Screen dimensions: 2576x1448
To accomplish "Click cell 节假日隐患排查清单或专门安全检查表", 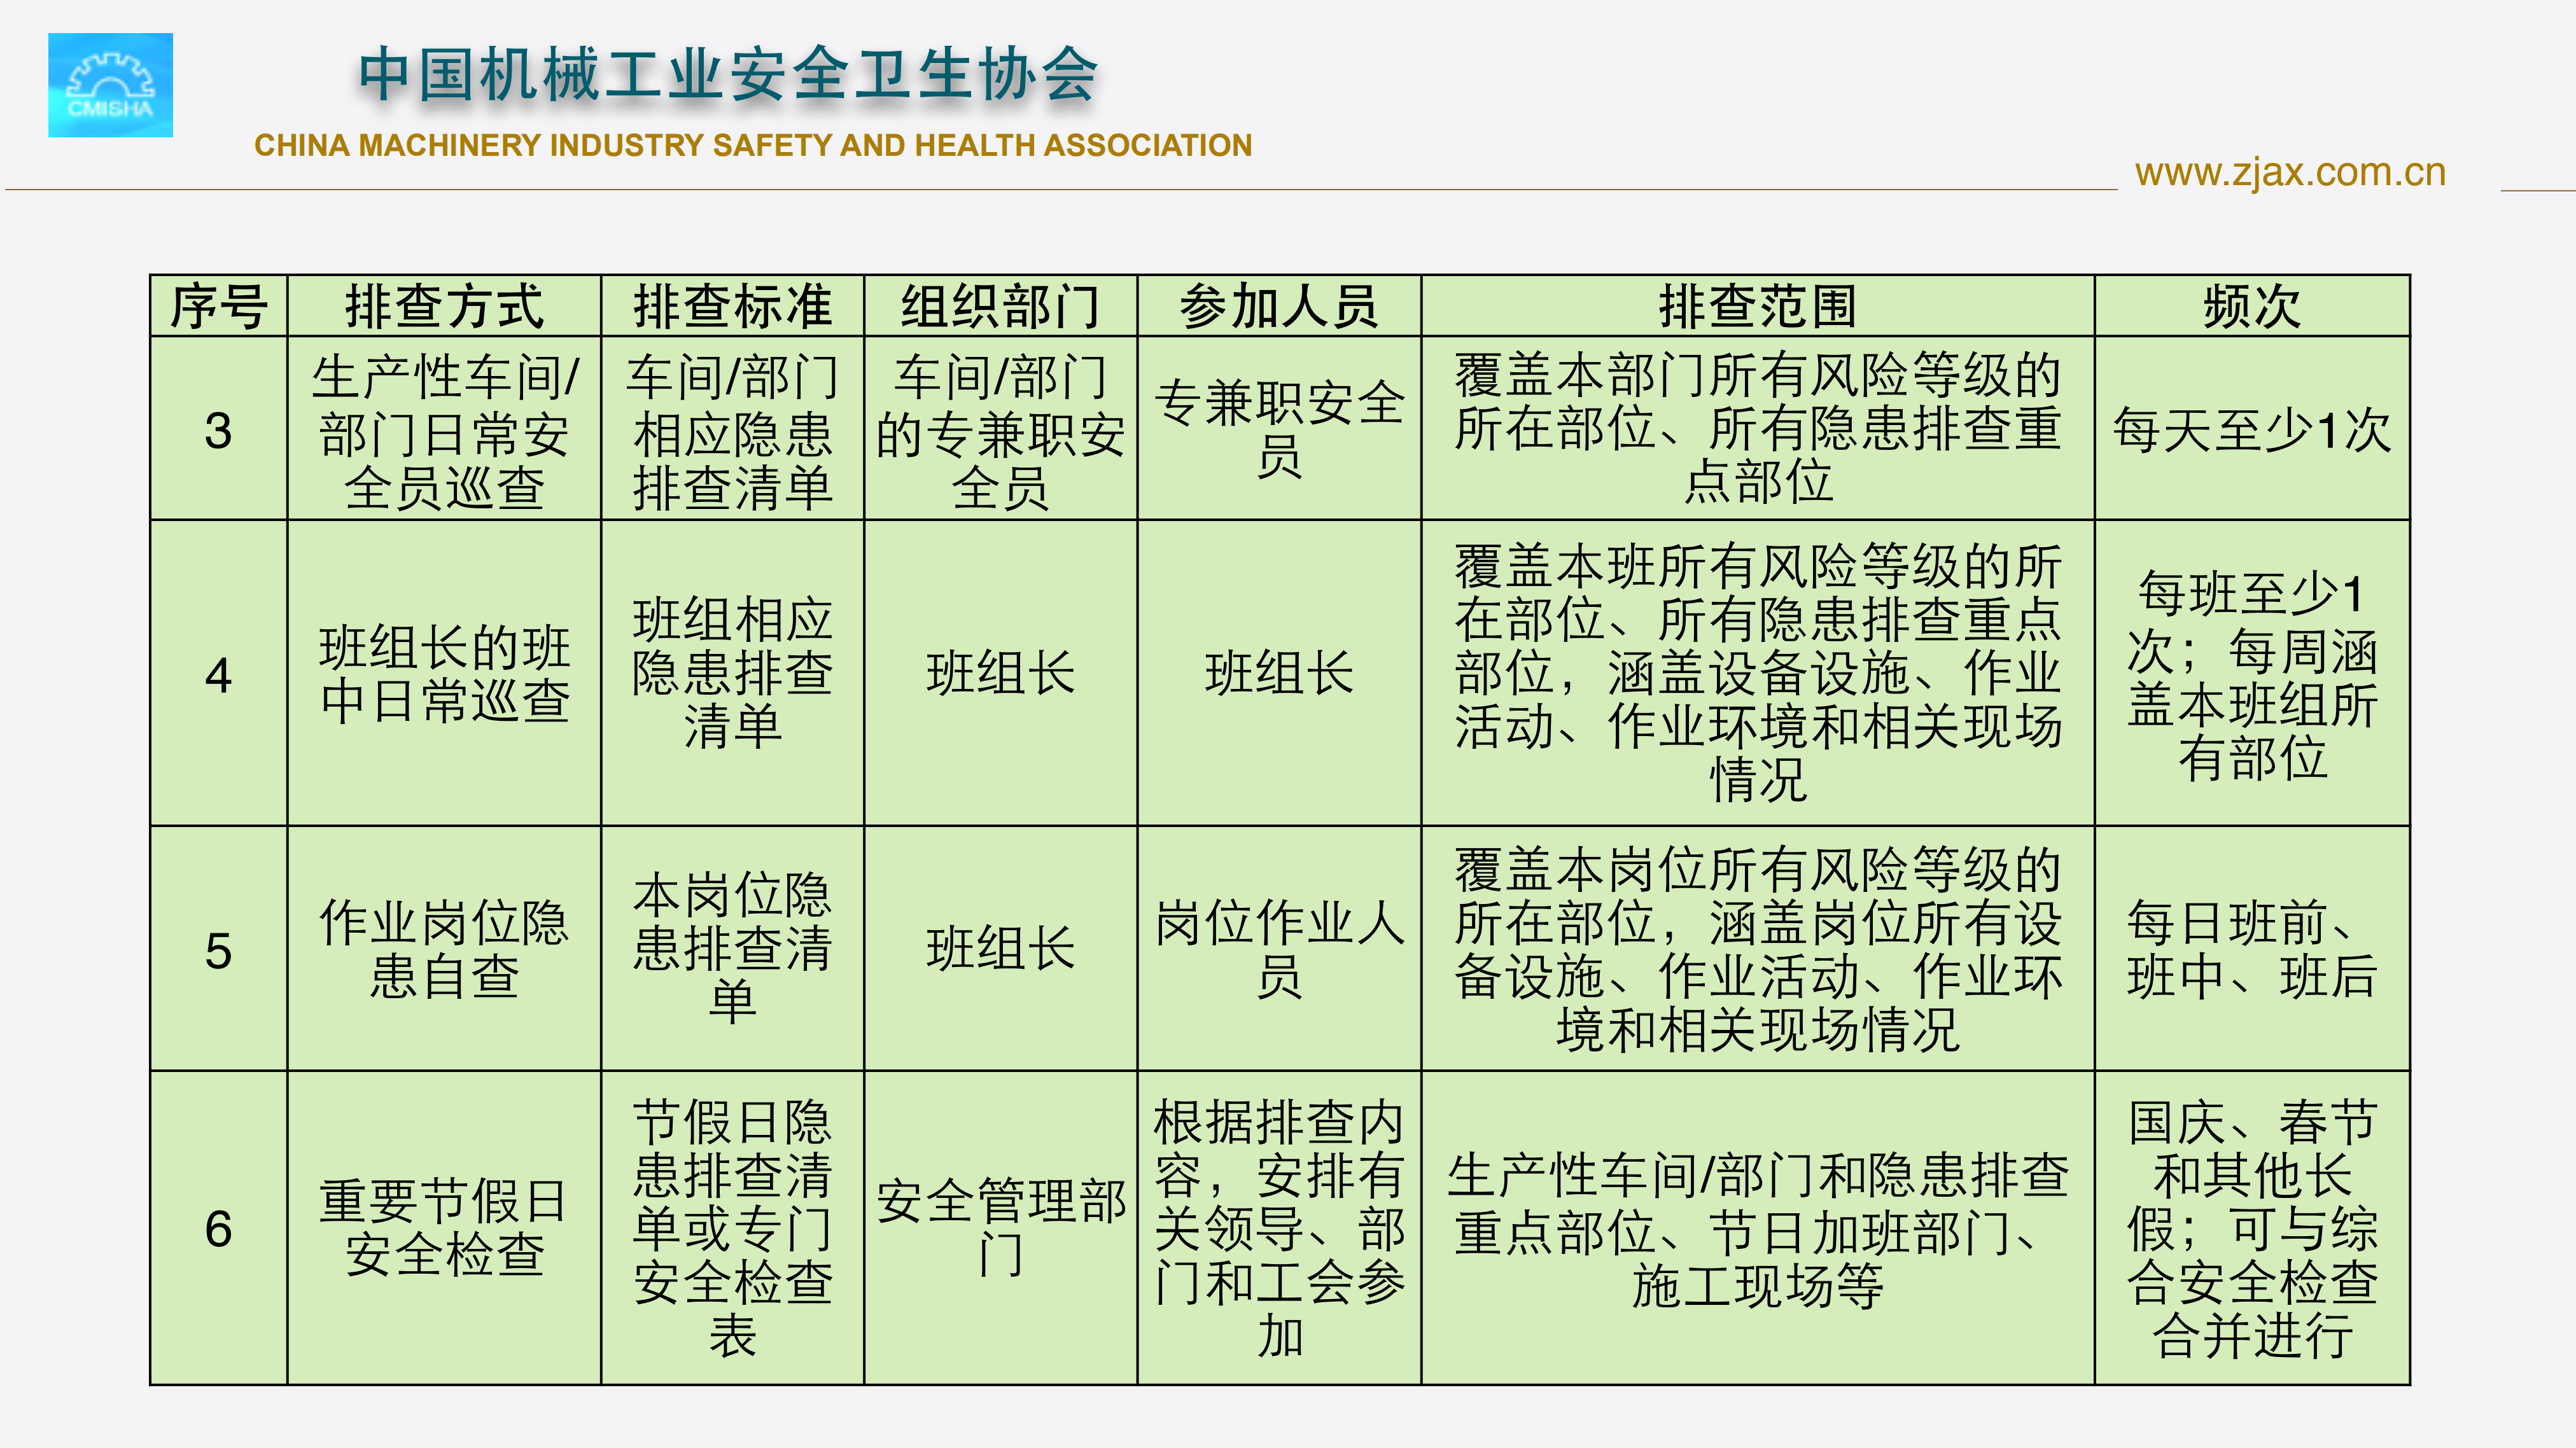I will click(x=732, y=1228).
